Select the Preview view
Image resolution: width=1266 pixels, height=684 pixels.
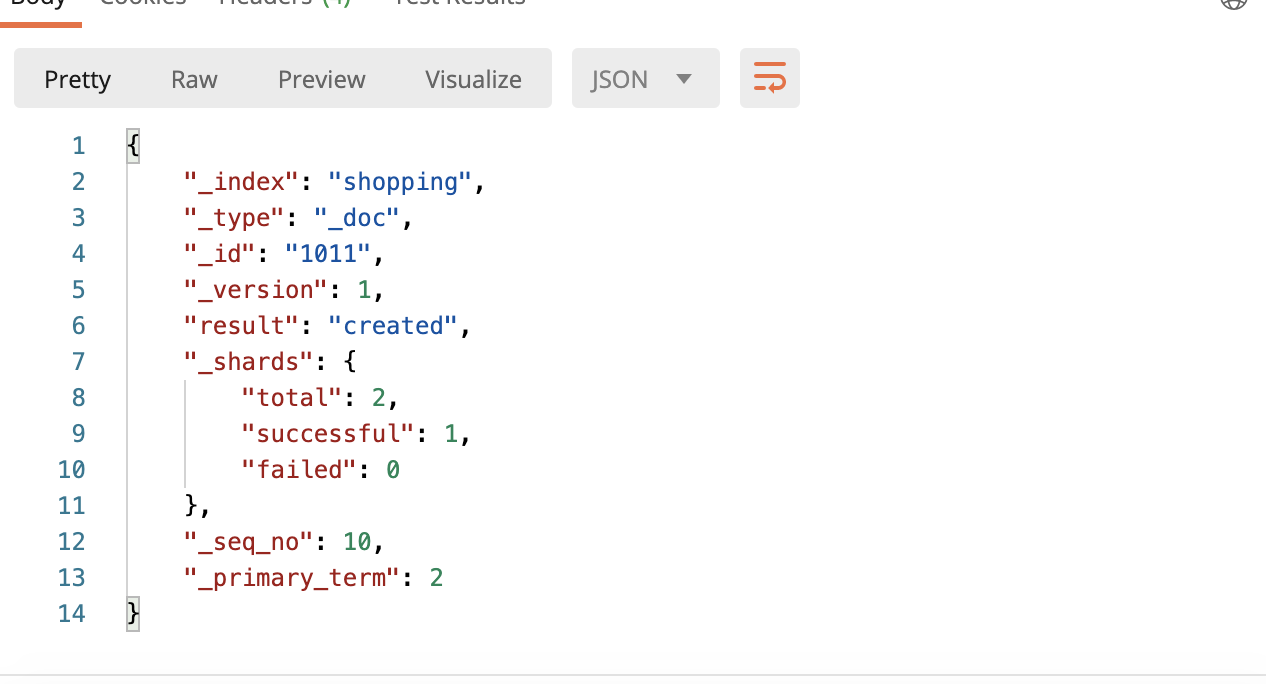(322, 79)
